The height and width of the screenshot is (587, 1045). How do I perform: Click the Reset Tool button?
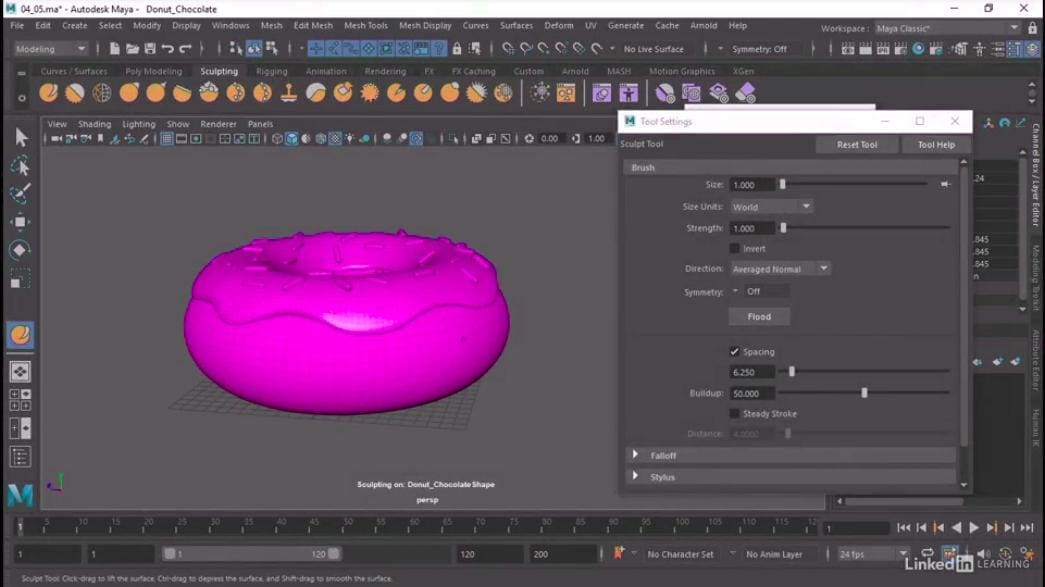coord(857,144)
